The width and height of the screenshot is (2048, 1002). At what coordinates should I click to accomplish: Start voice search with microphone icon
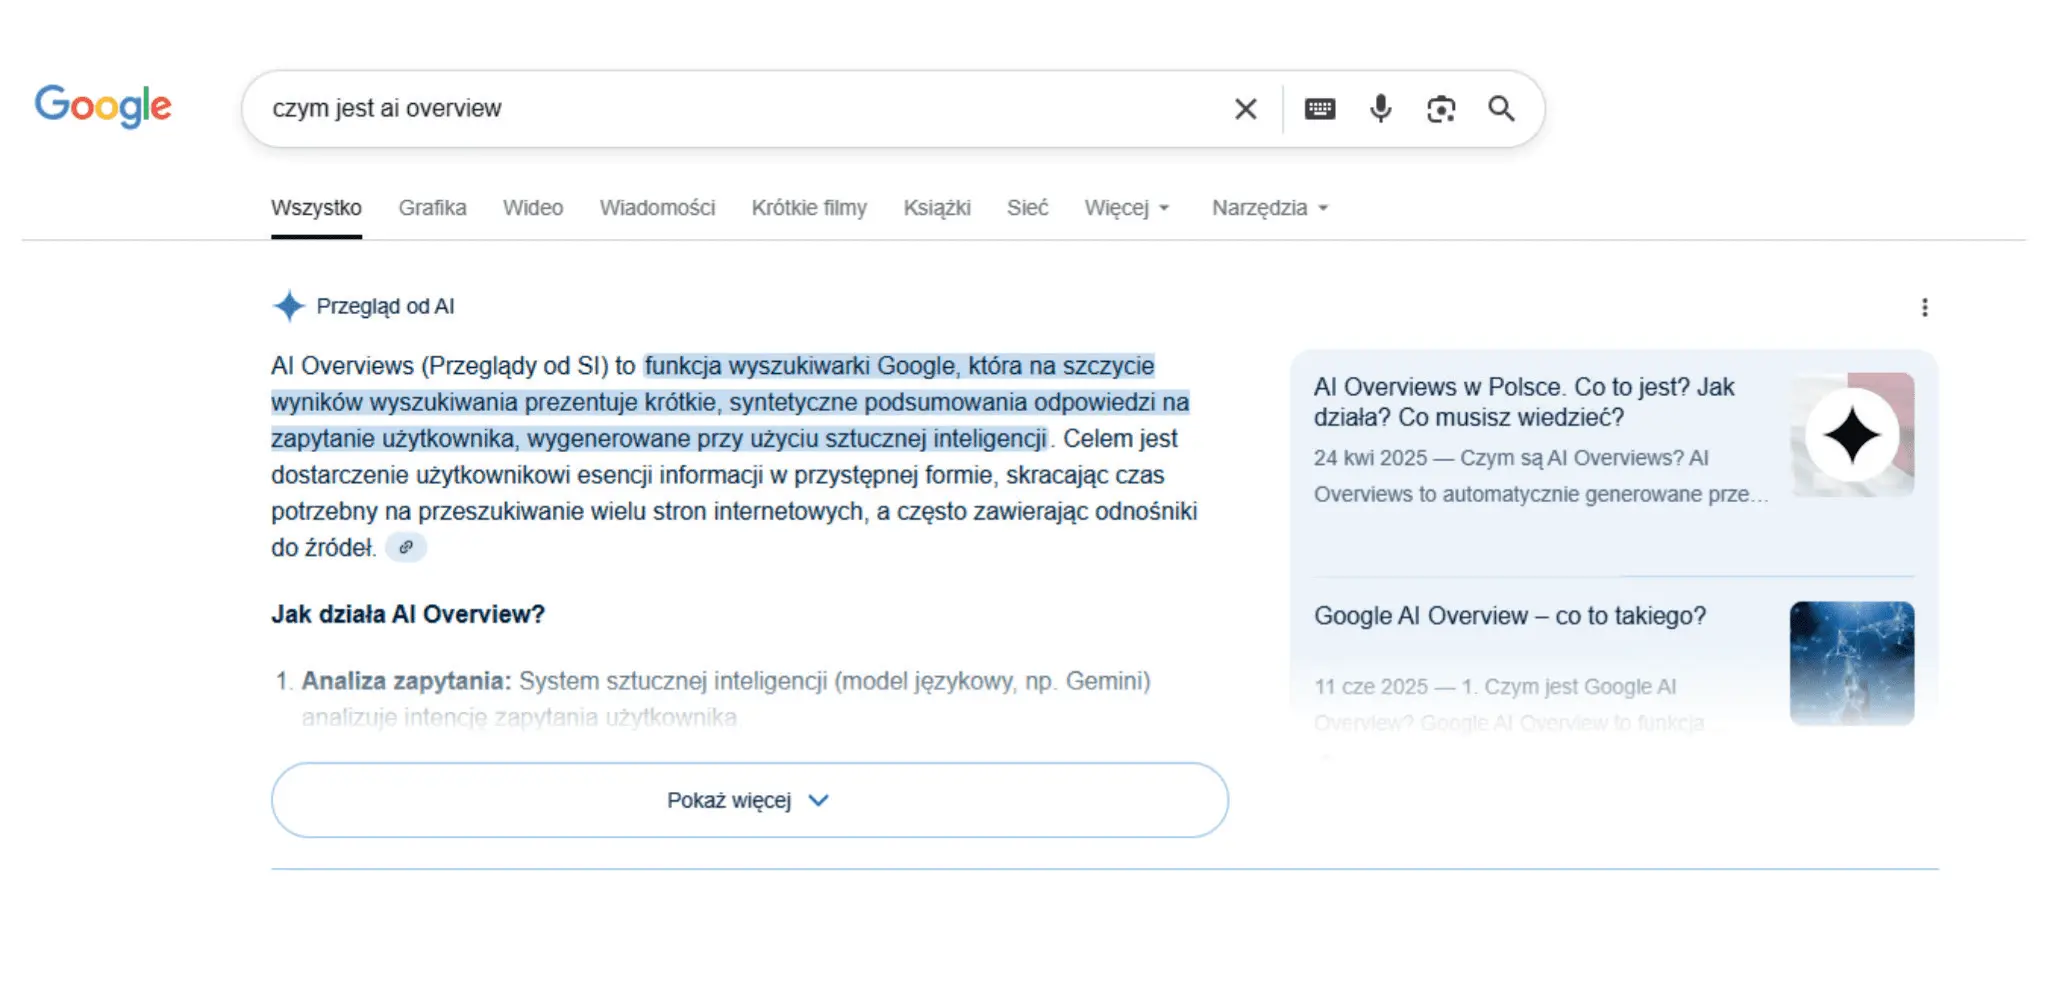click(x=1380, y=109)
